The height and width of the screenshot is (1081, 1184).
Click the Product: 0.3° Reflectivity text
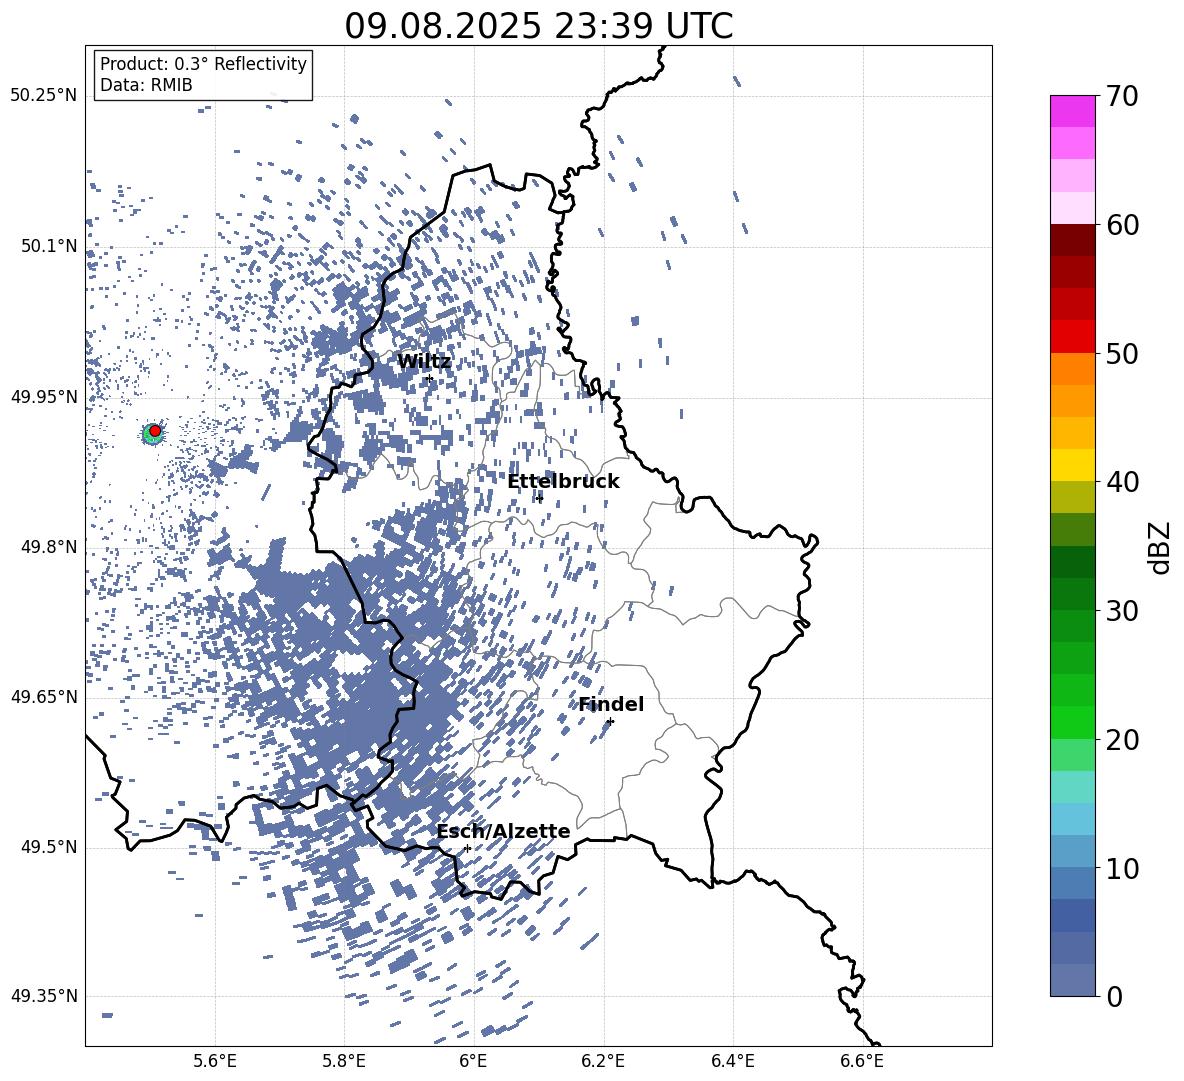point(203,64)
